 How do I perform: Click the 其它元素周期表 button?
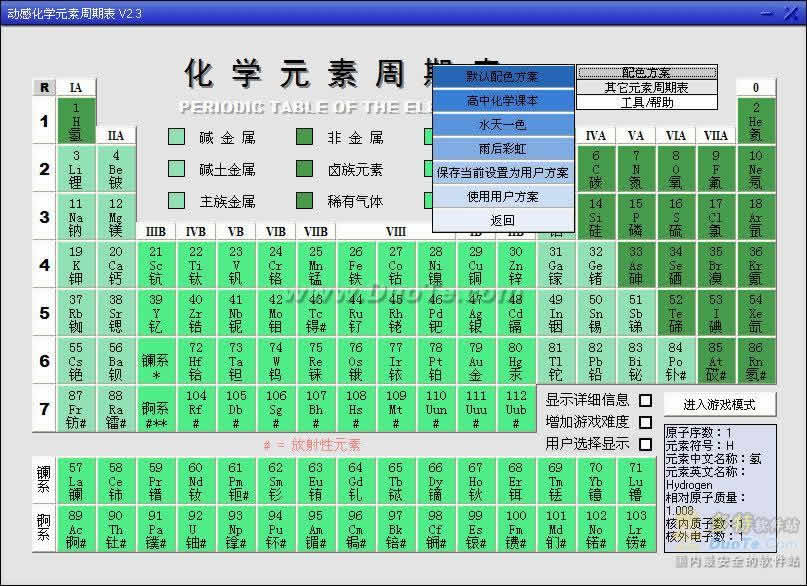point(647,87)
